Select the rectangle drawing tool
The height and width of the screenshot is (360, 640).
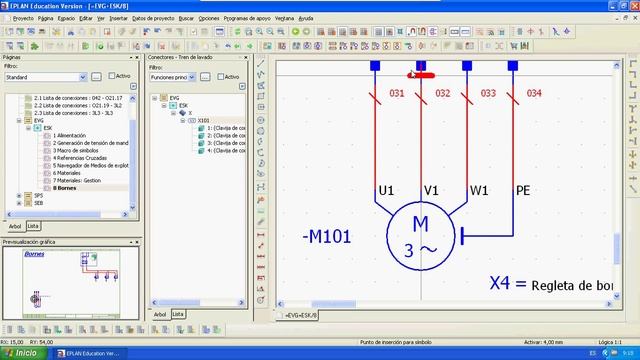(261, 96)
